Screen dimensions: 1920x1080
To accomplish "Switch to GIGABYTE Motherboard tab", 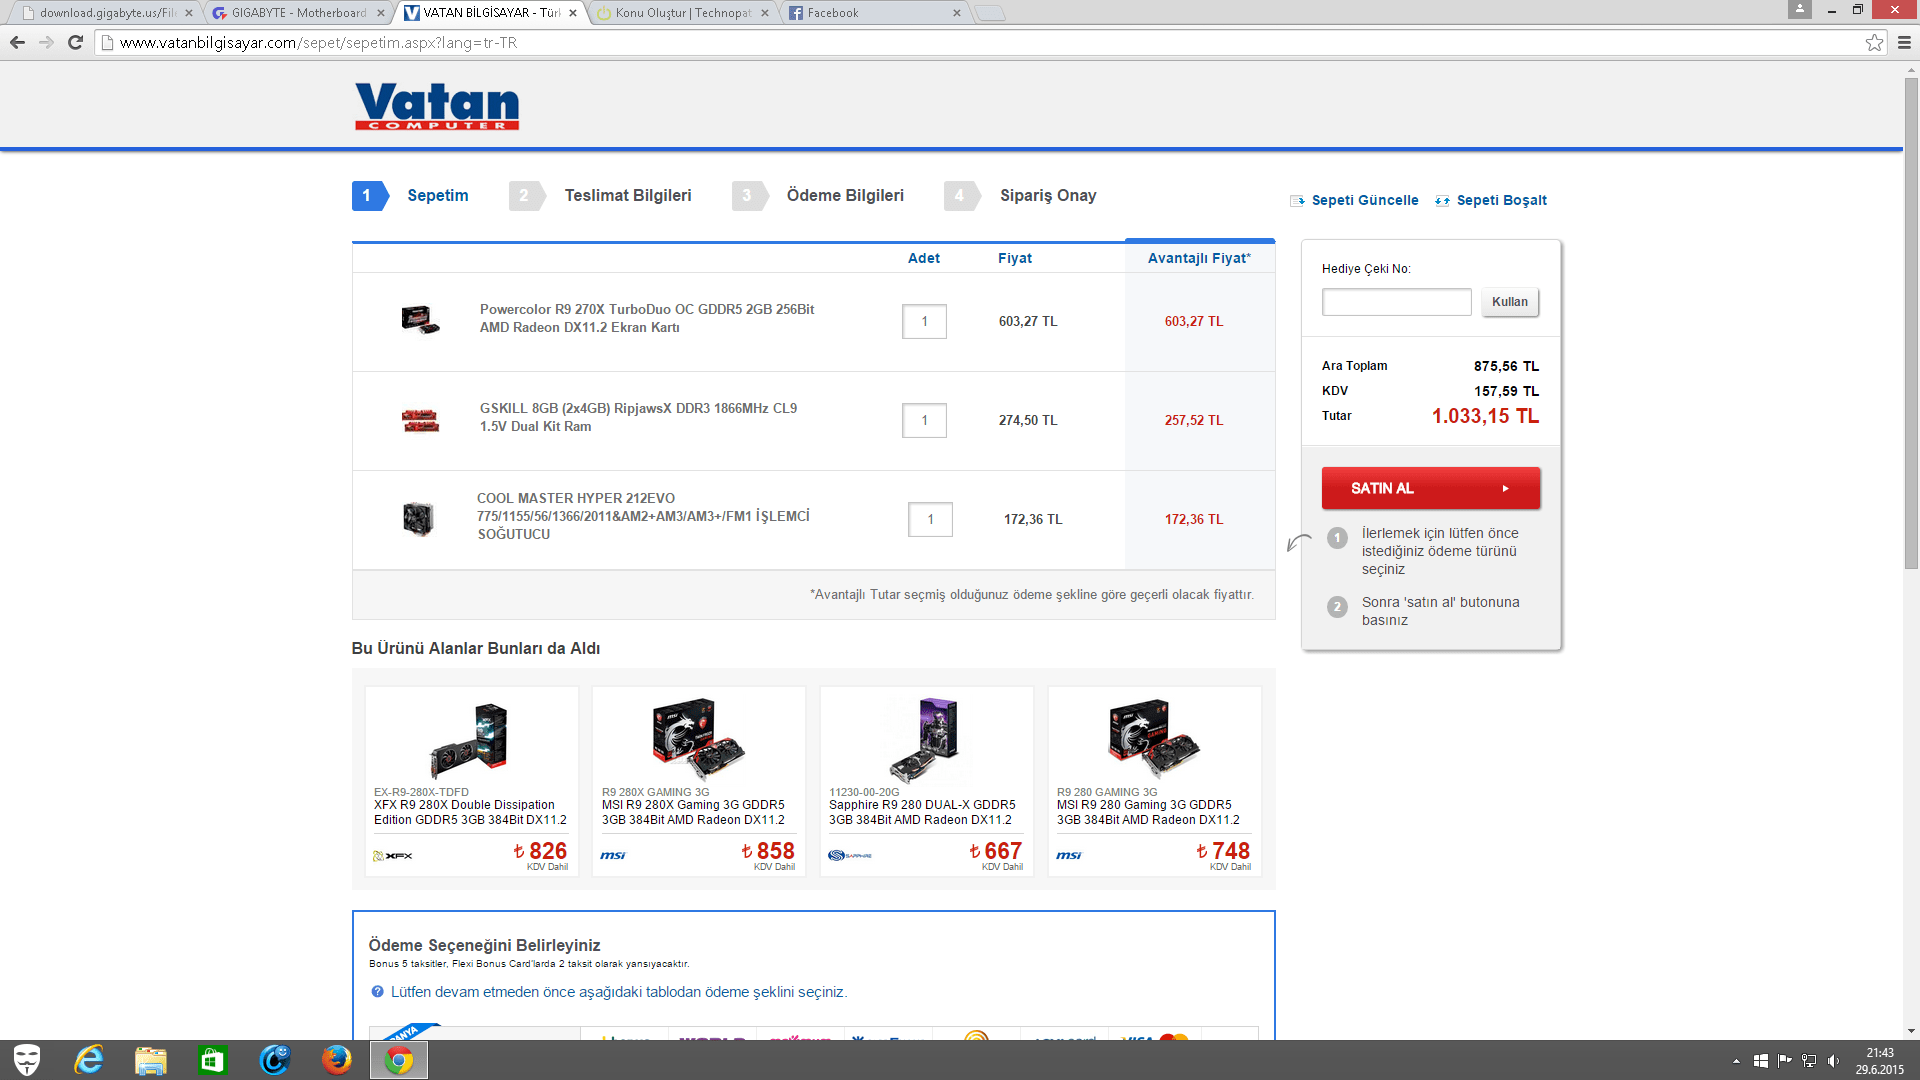I will point(296,13).
